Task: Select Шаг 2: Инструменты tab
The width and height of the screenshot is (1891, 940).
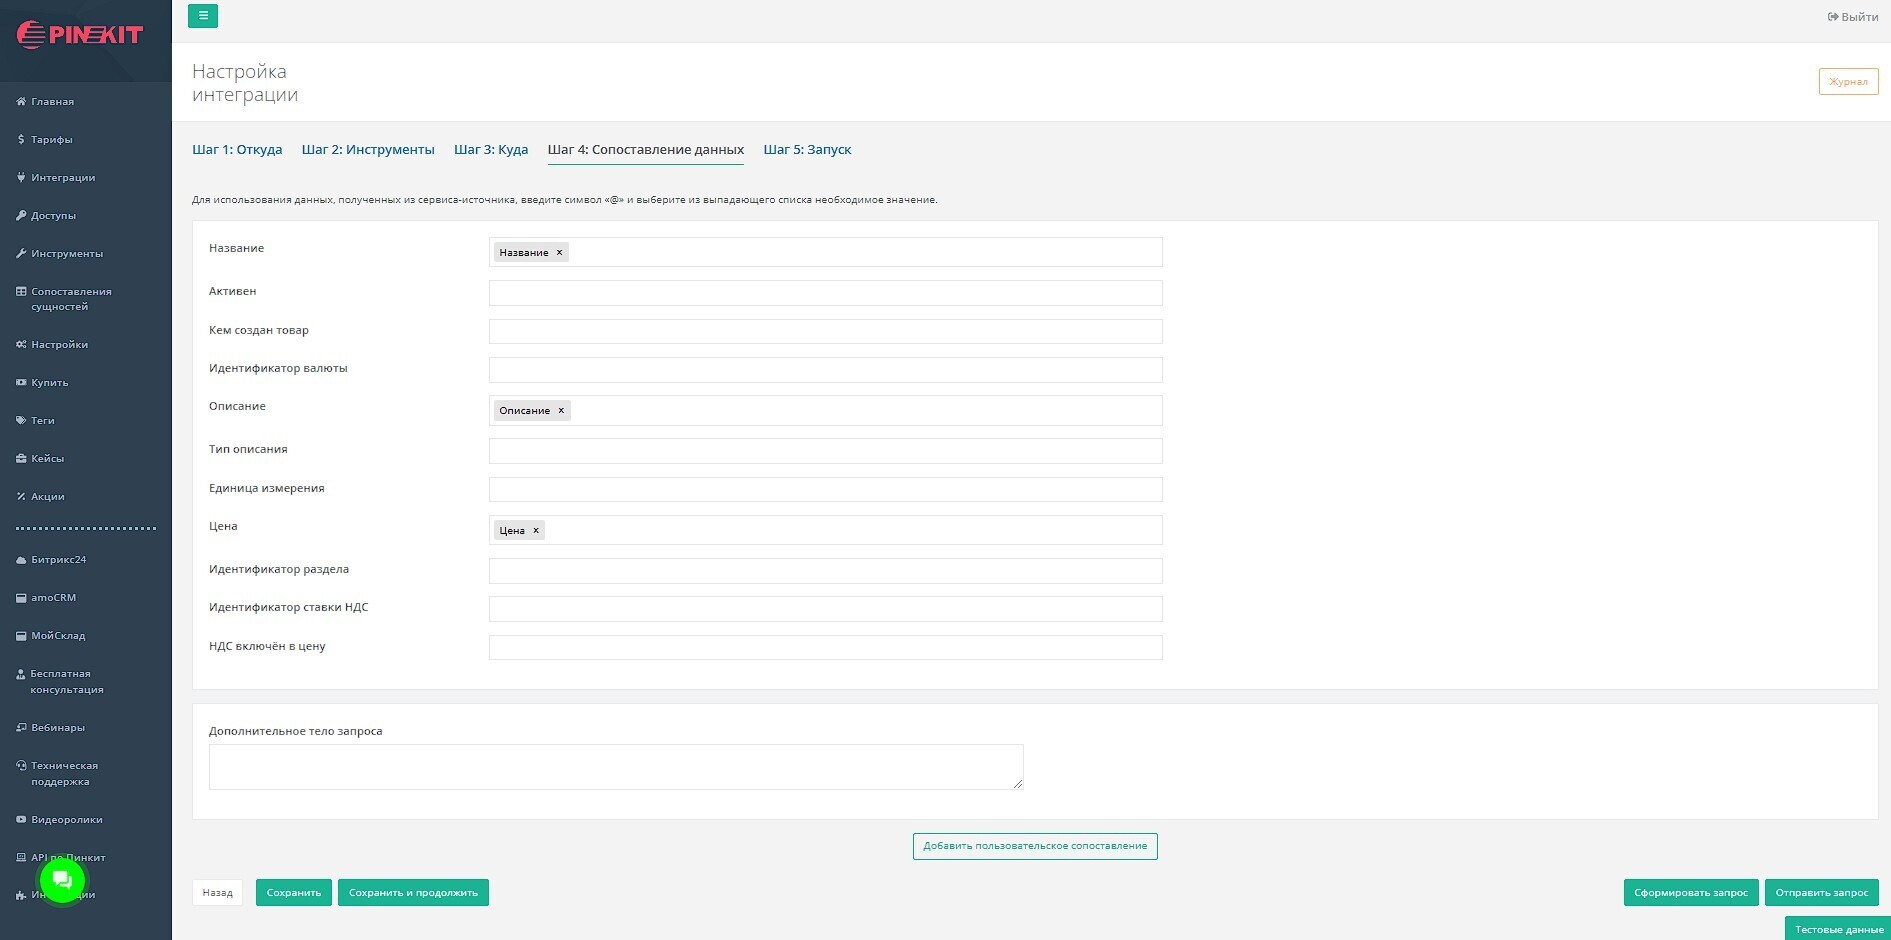Action: coord(368,150)
